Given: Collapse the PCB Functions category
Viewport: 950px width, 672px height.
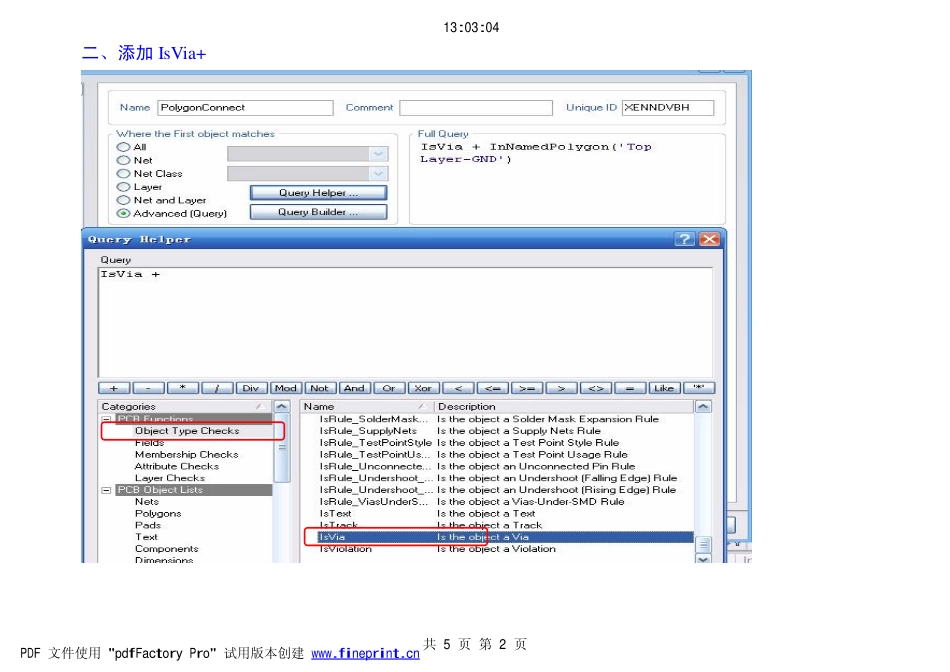Looking at the screenshot, I should point(107,419).
